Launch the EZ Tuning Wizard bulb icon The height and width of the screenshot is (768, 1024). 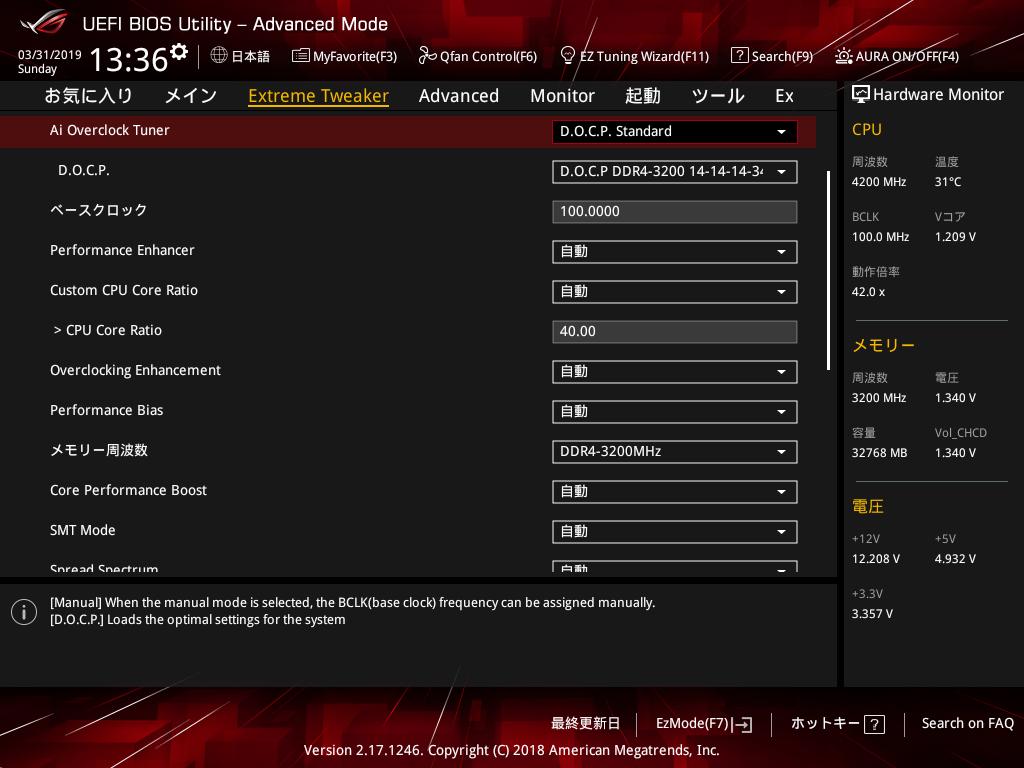568,55
